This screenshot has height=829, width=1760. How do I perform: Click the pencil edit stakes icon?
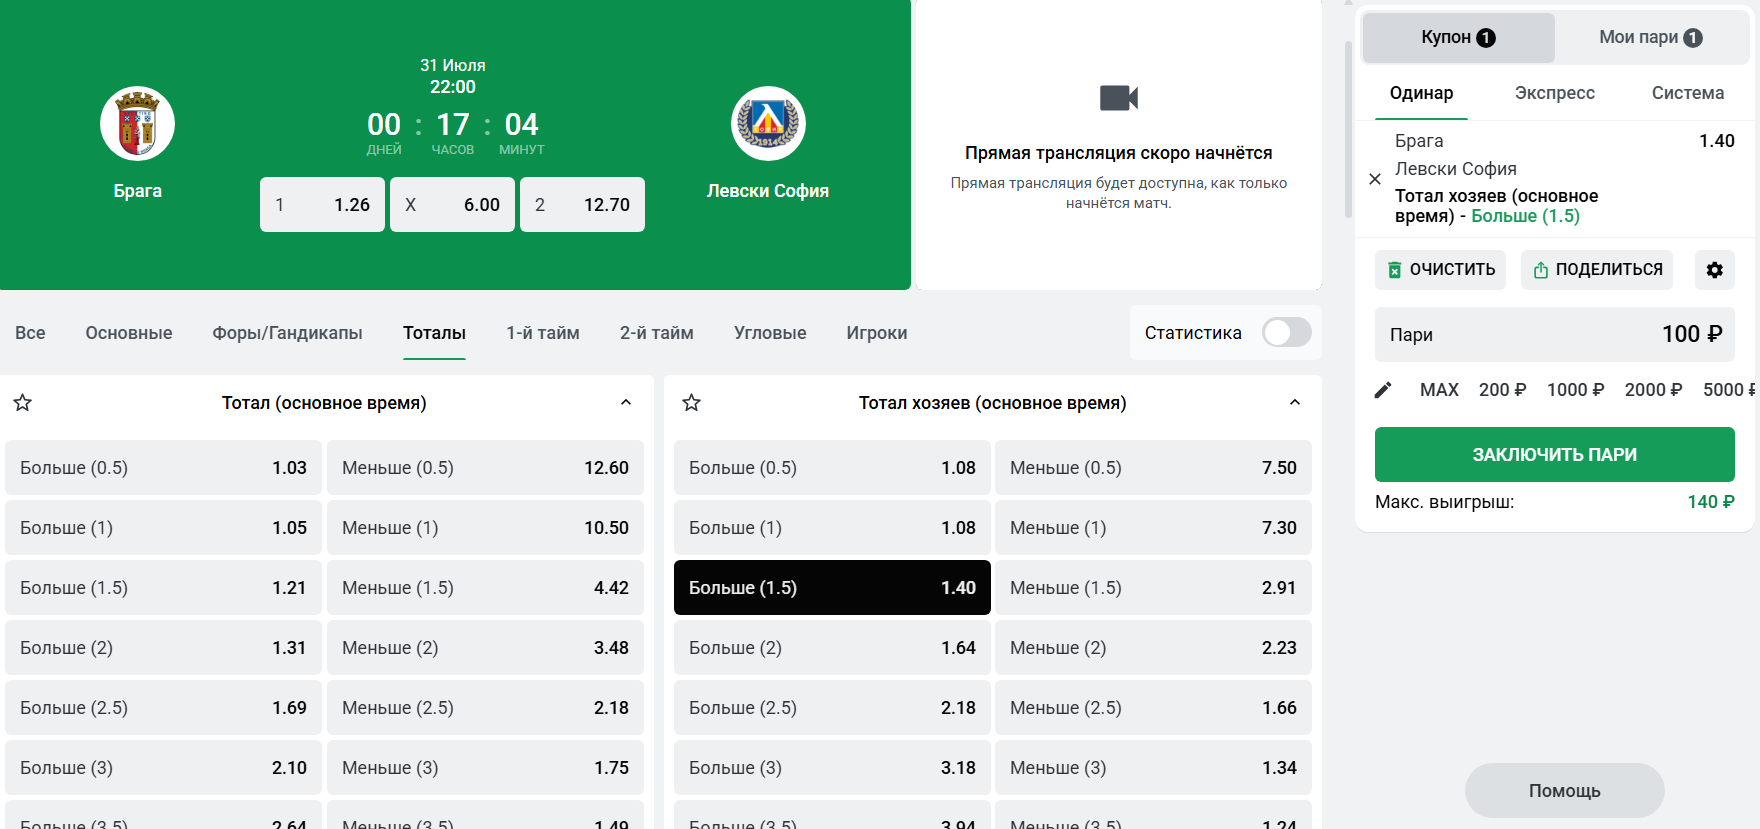coord(1383,390)
